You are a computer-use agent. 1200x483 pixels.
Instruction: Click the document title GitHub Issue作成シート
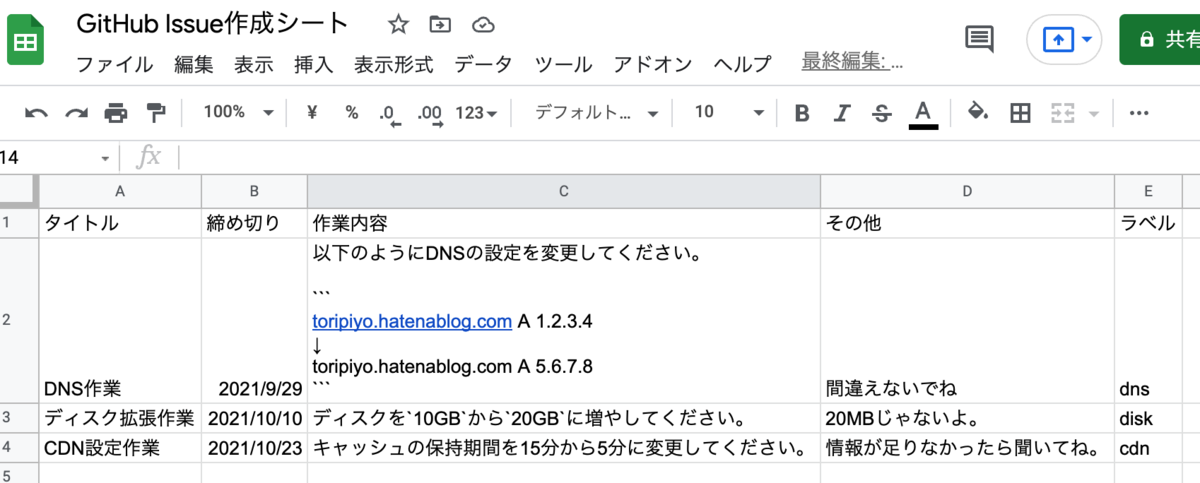[x=213, y=25]
